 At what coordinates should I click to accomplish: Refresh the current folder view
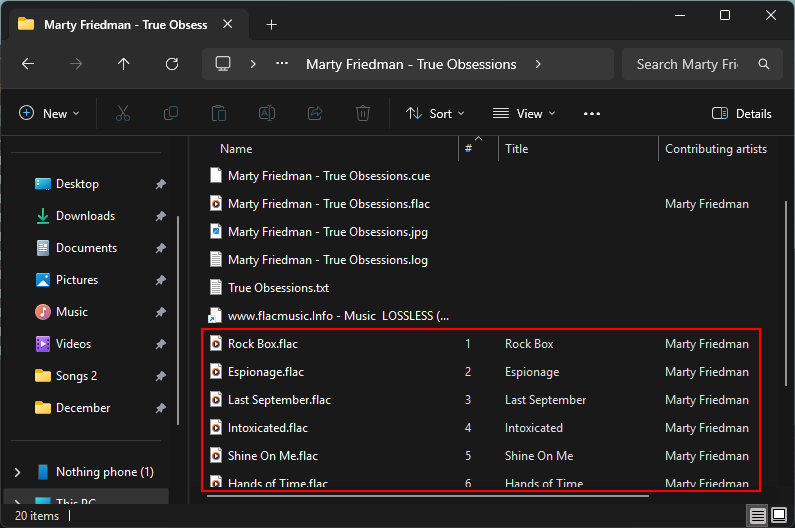(172, 64)
